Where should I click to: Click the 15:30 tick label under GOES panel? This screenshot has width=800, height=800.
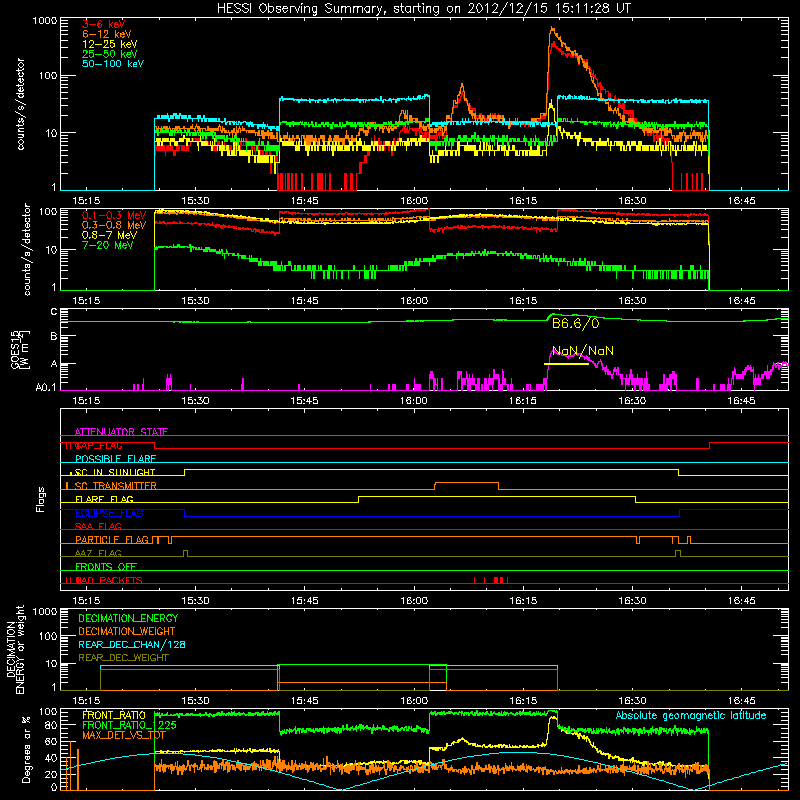pos(195,401)
